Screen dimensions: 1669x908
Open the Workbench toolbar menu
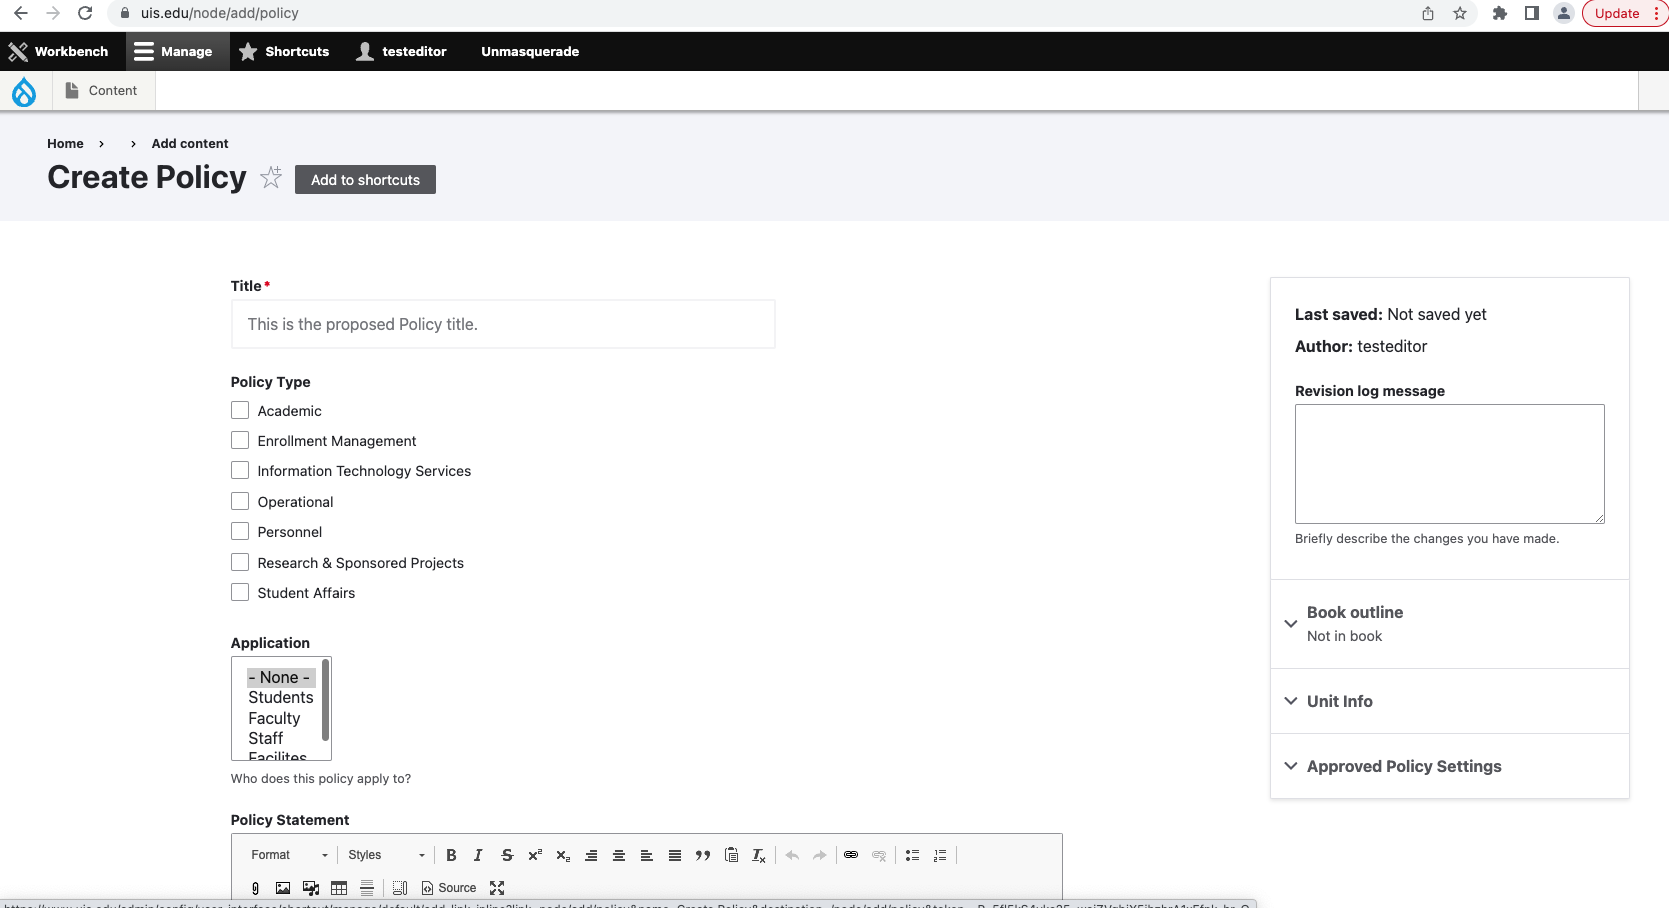click(59, 51)
